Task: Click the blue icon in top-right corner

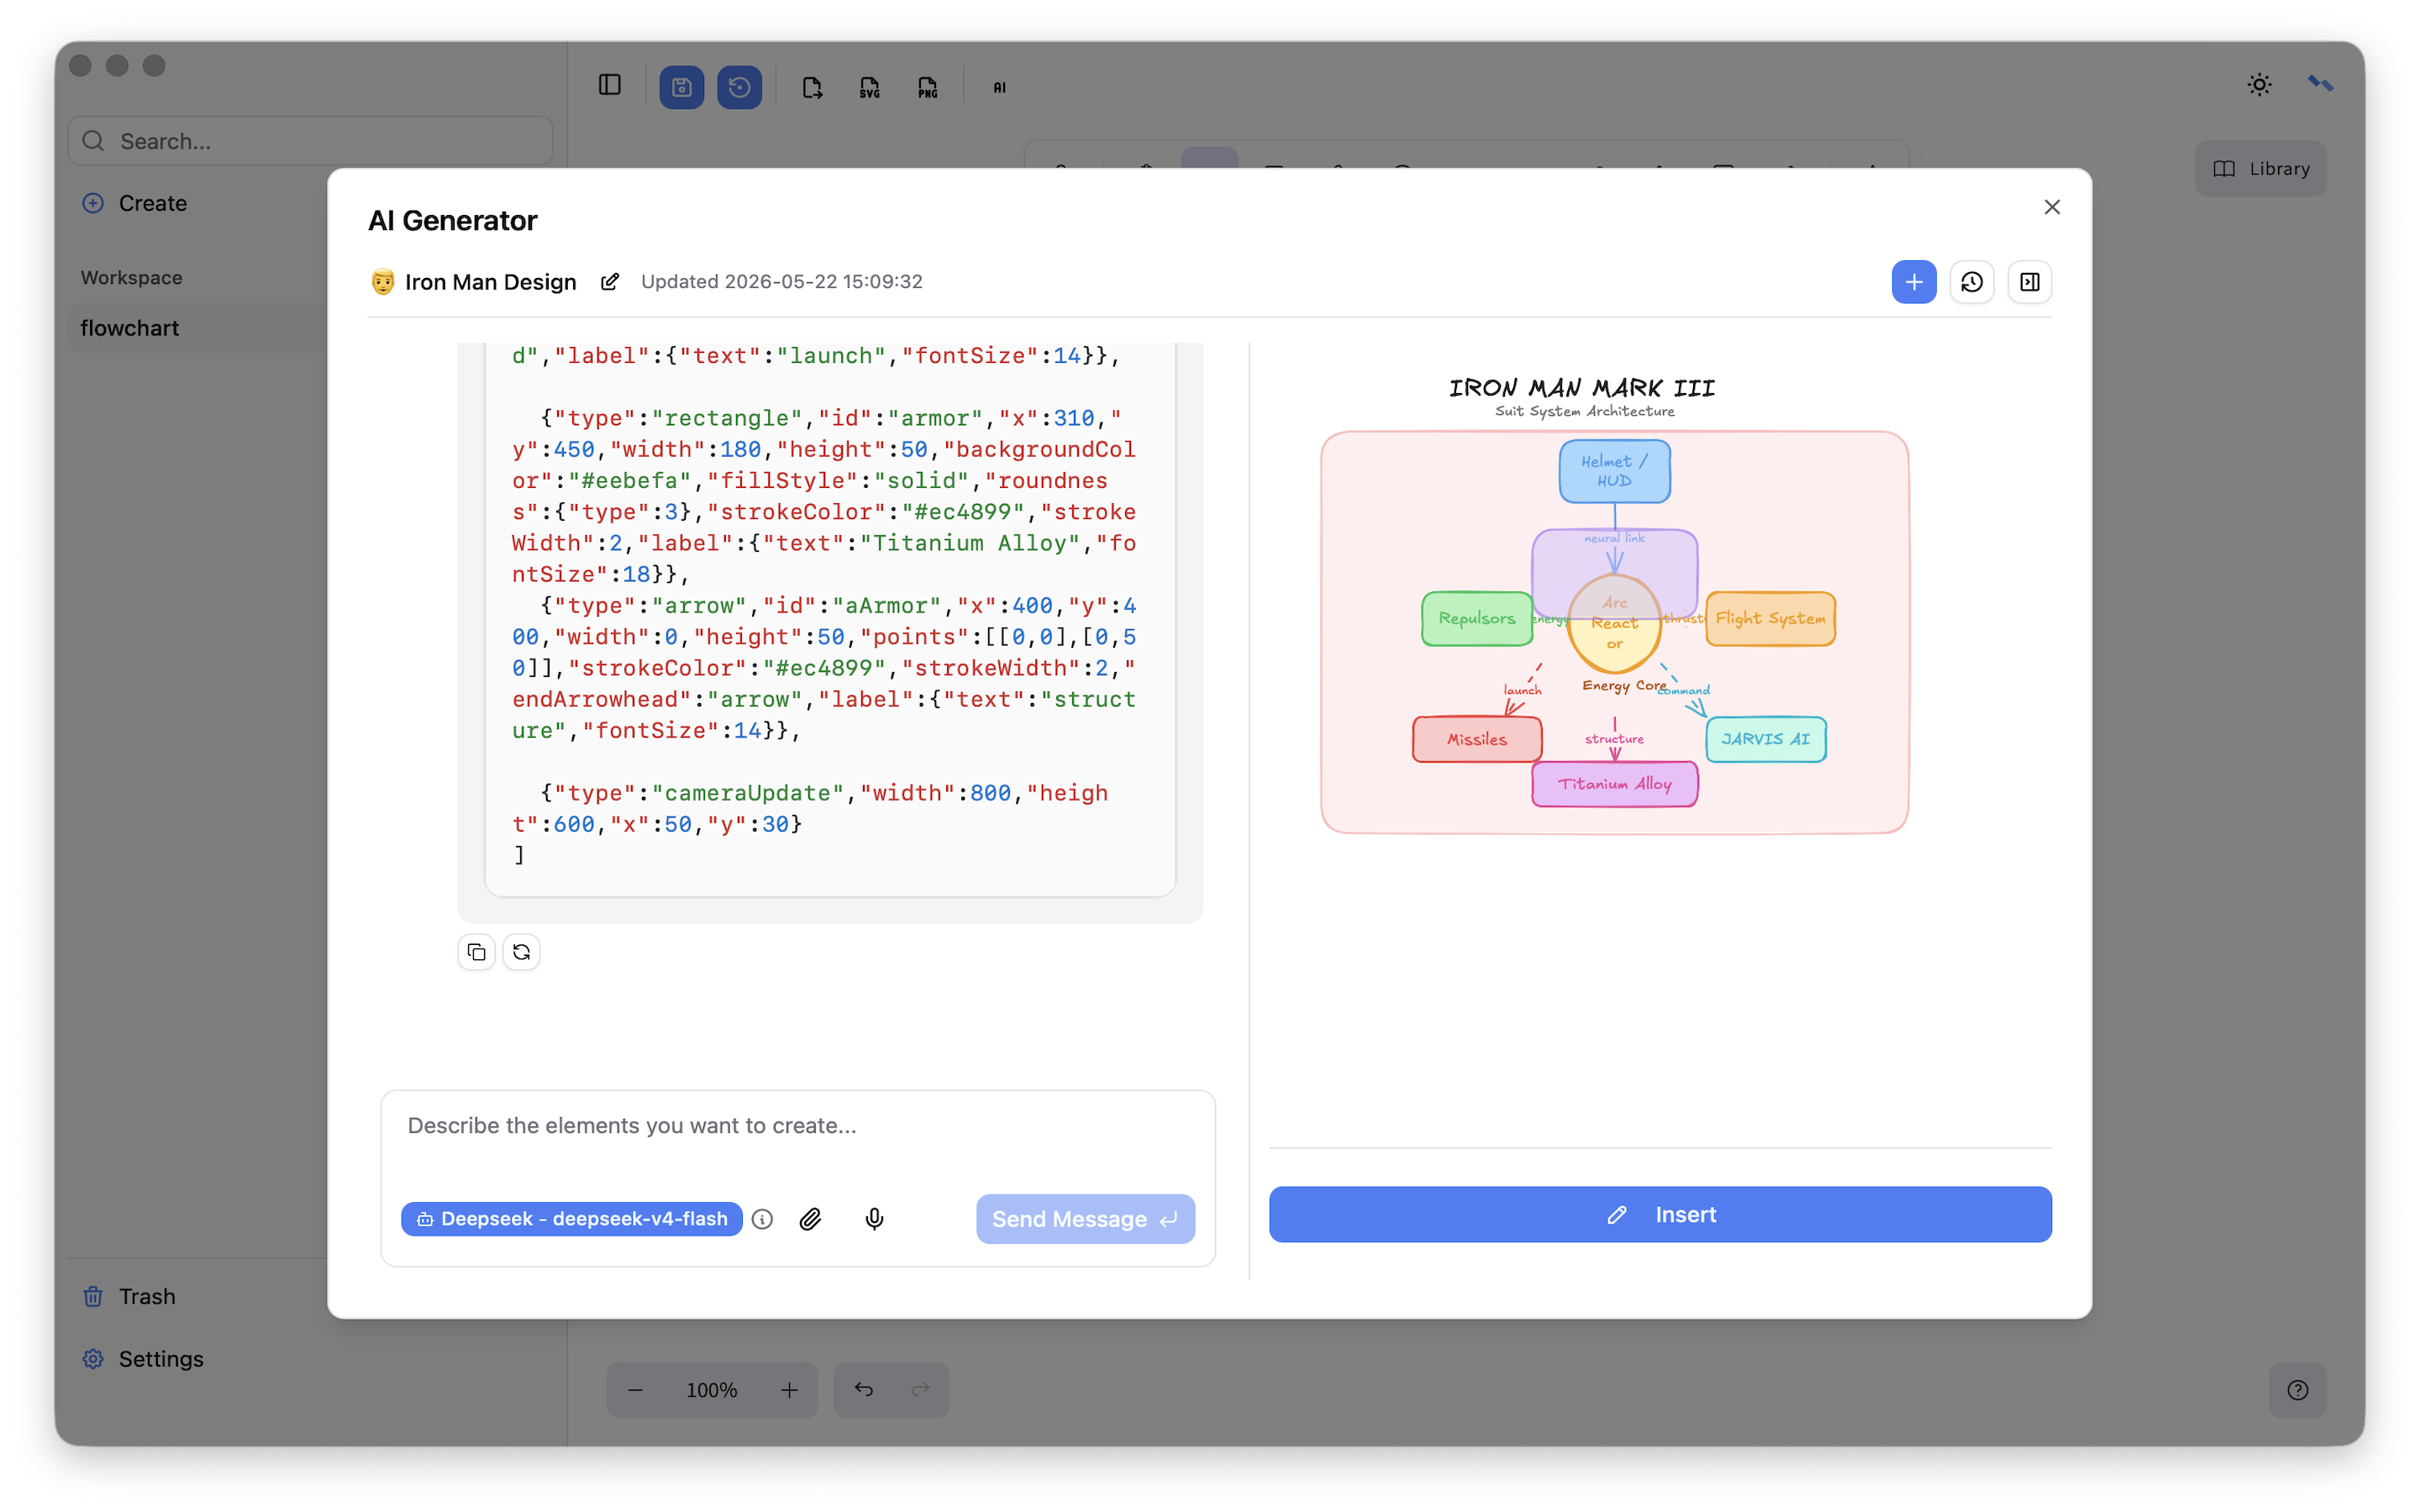Action: click(2321, 84)
